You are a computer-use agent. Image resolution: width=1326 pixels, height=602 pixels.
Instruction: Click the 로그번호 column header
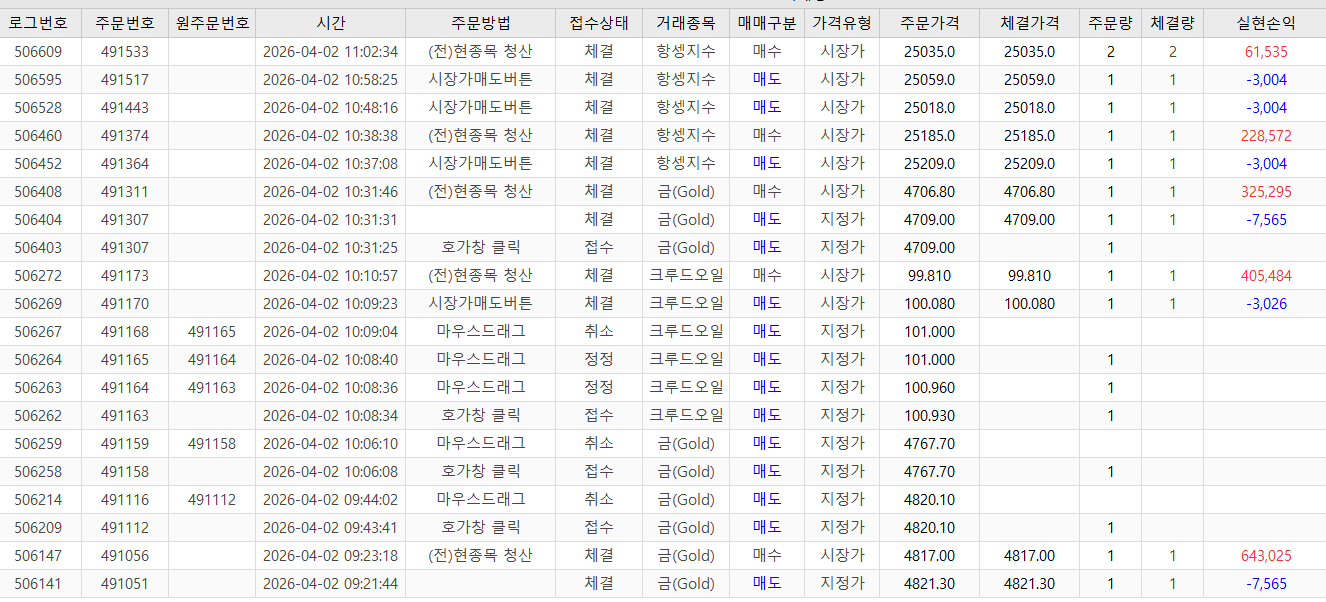pos(40,23)
